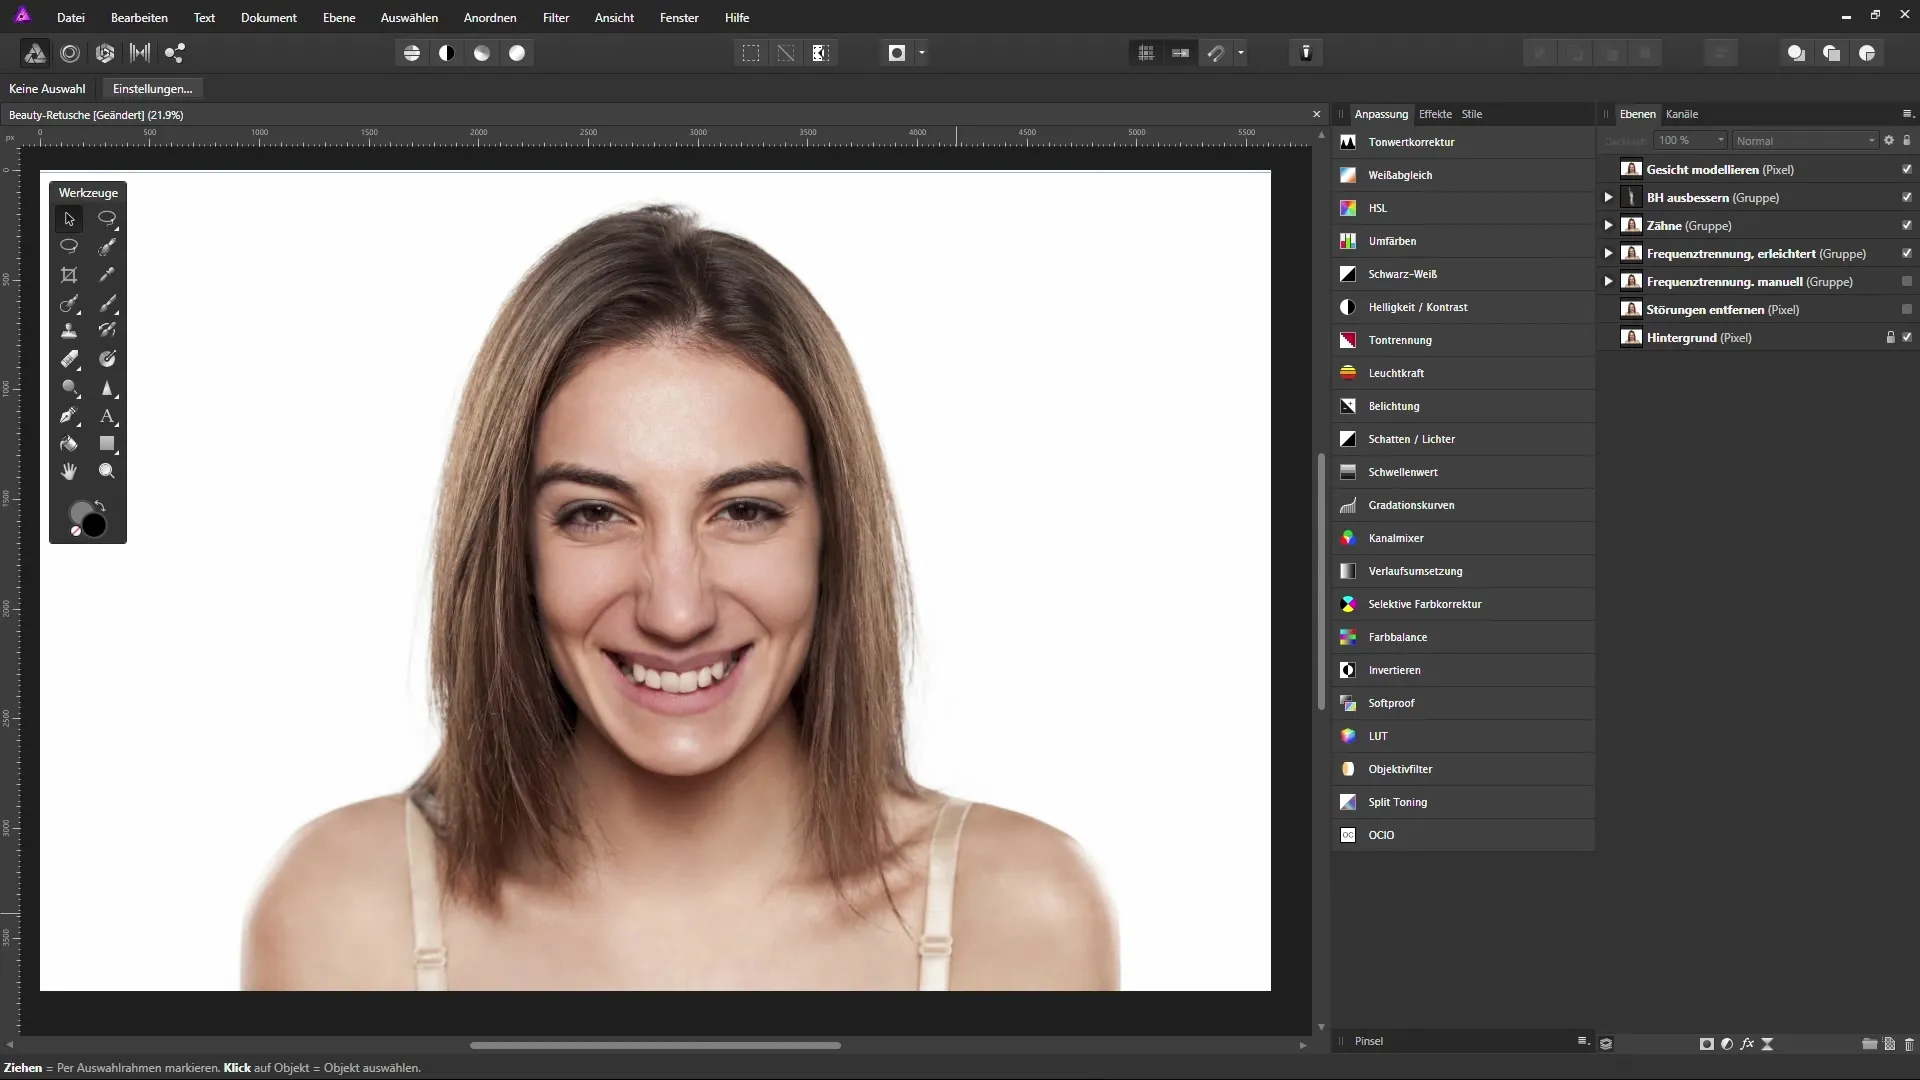Switch to the Tone Mapping Persona
1920x1080 pixels.
(140, 53)
